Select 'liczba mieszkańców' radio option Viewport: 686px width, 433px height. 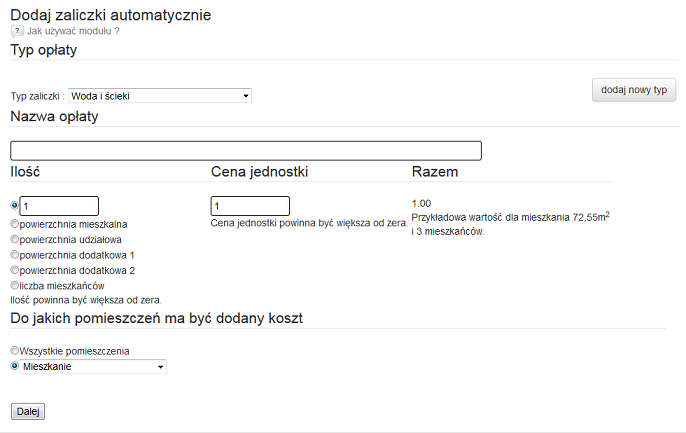pos(14,286)
